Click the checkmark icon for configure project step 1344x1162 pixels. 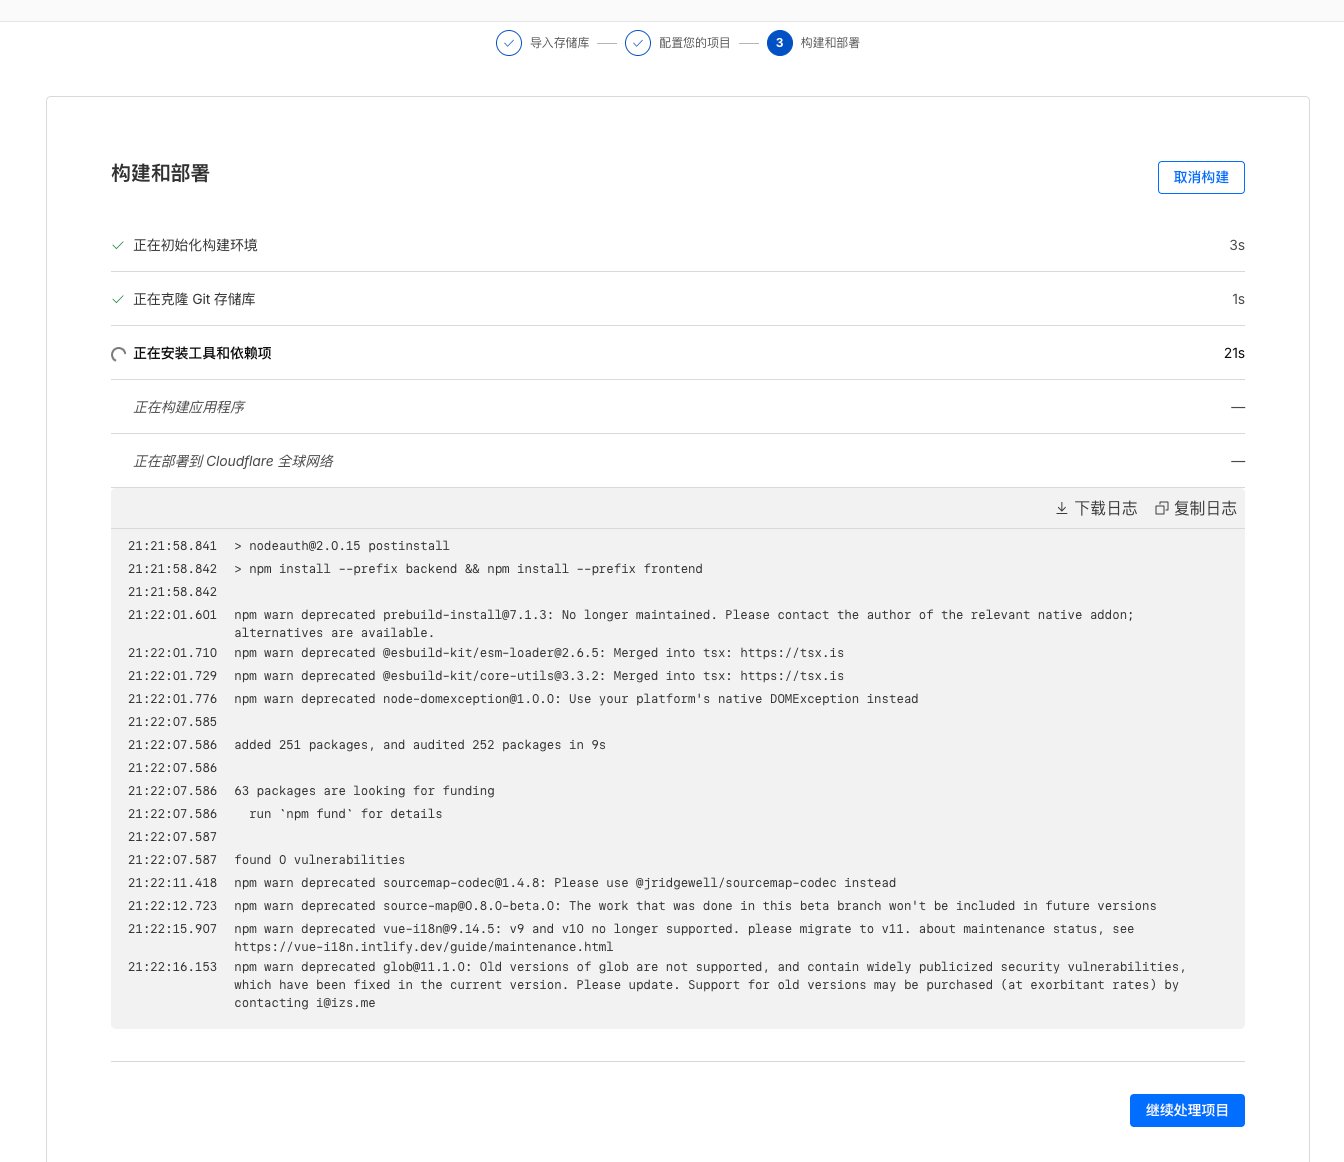638,43
